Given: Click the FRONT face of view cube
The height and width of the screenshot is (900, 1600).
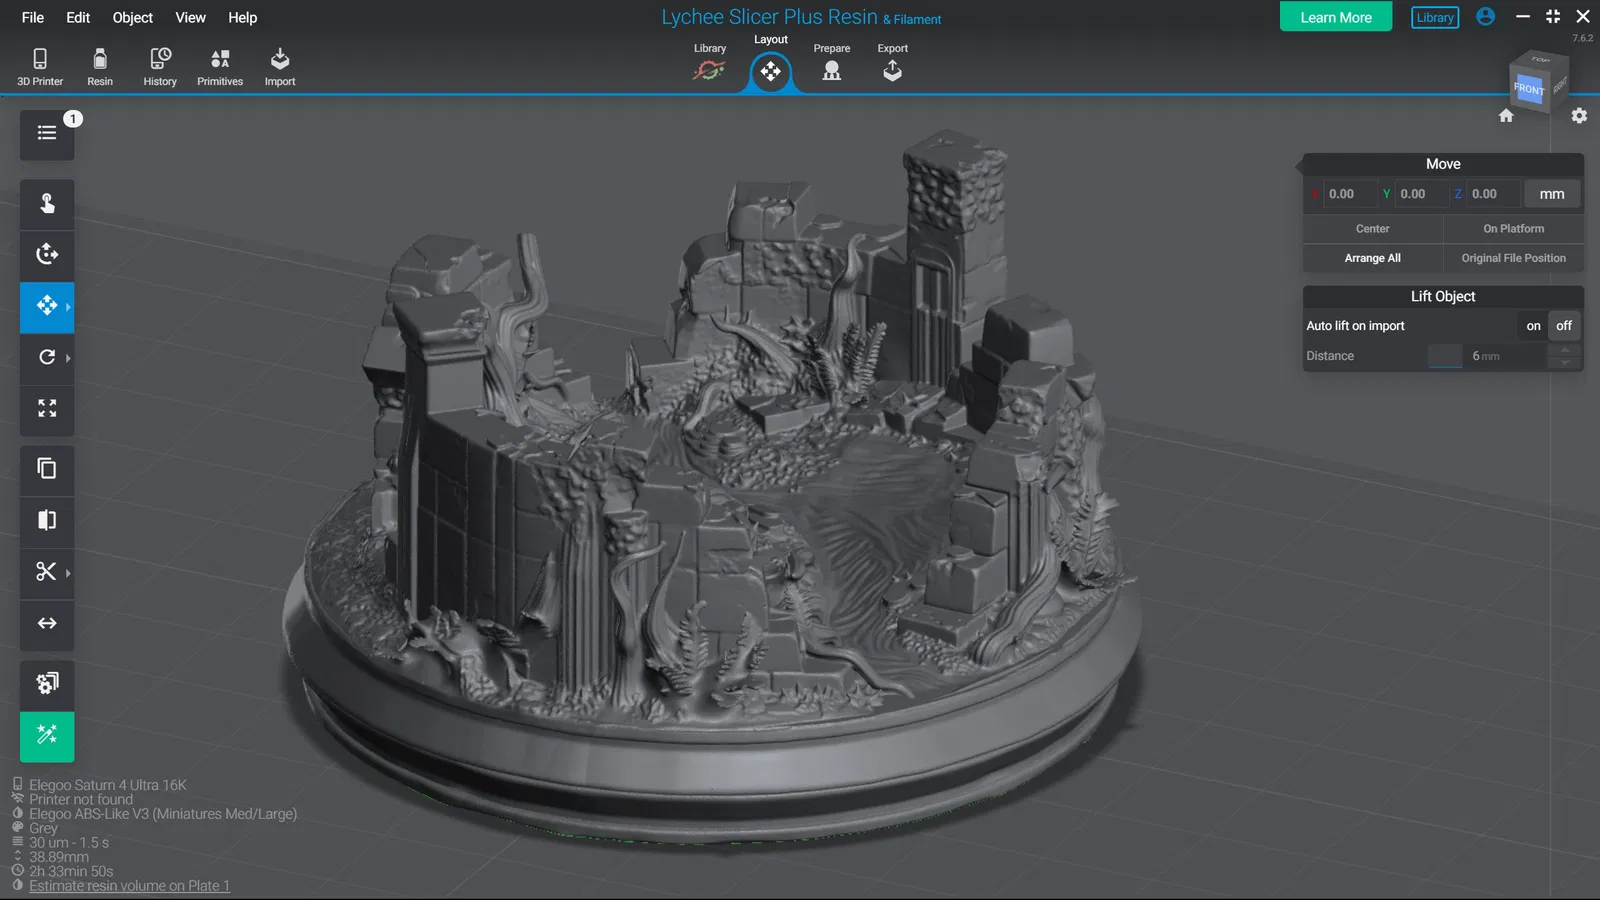Looking at the screenshot, I should [x=1529, y=89].
